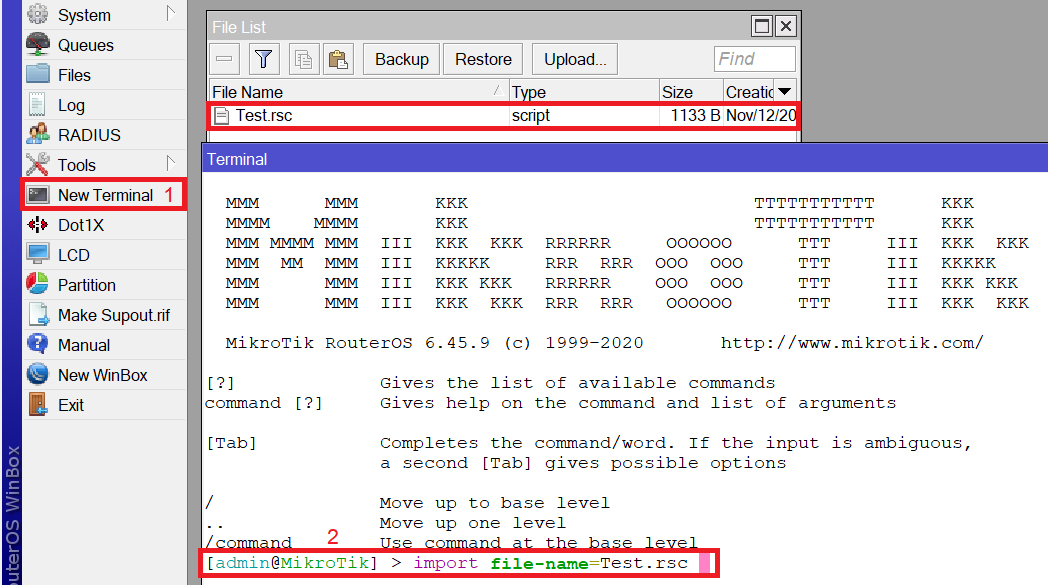
Task: Open the Files menu item
Action: pyautogui.click(x=104, y=75)
